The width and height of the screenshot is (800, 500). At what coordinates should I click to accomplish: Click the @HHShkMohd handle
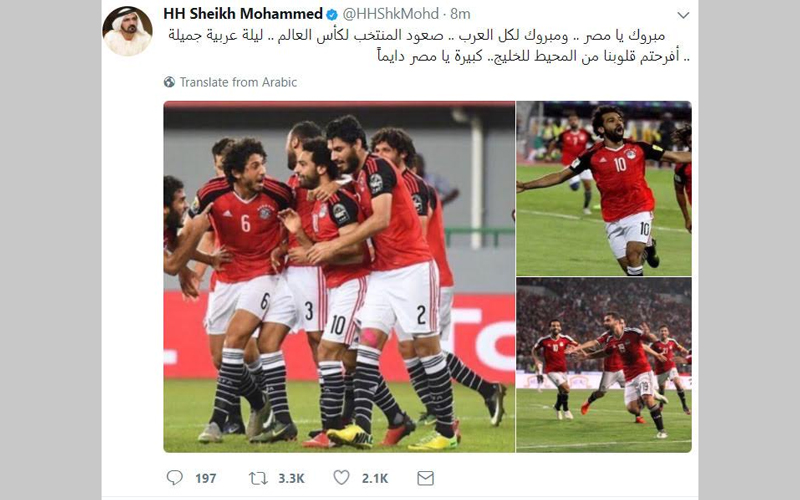(390, 14)
